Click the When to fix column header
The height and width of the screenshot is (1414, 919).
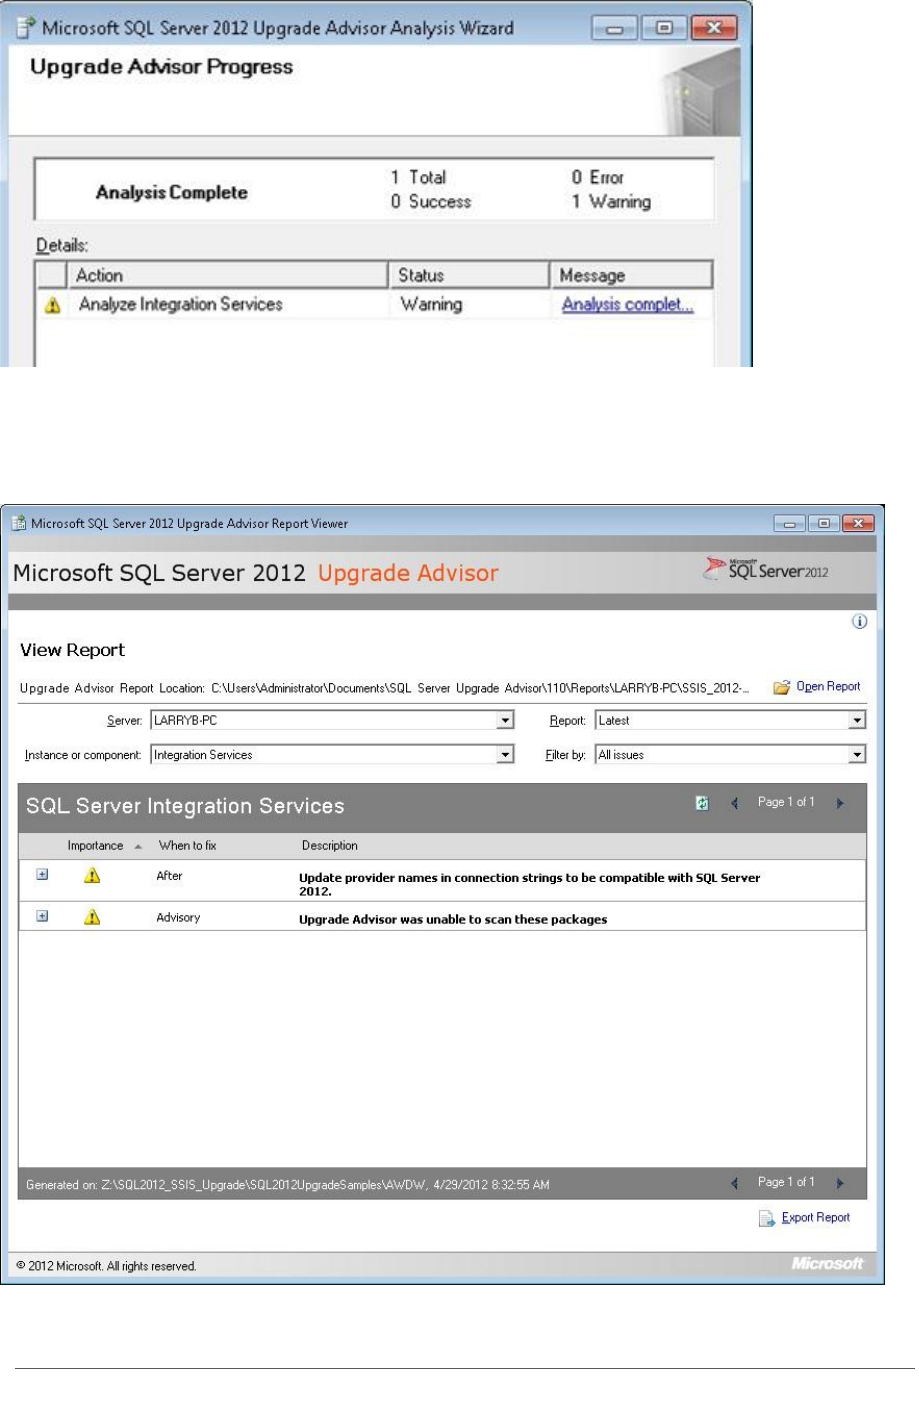coord(187,846)
